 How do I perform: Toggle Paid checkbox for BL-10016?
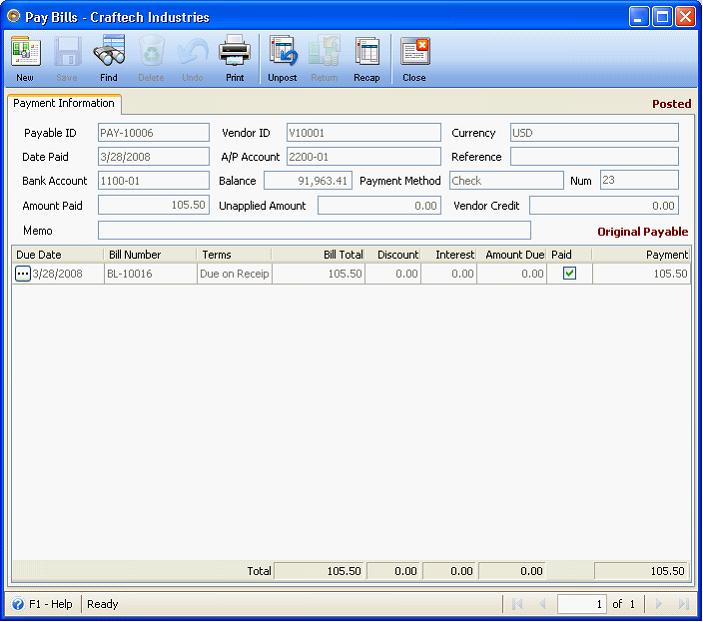point(569,273)
